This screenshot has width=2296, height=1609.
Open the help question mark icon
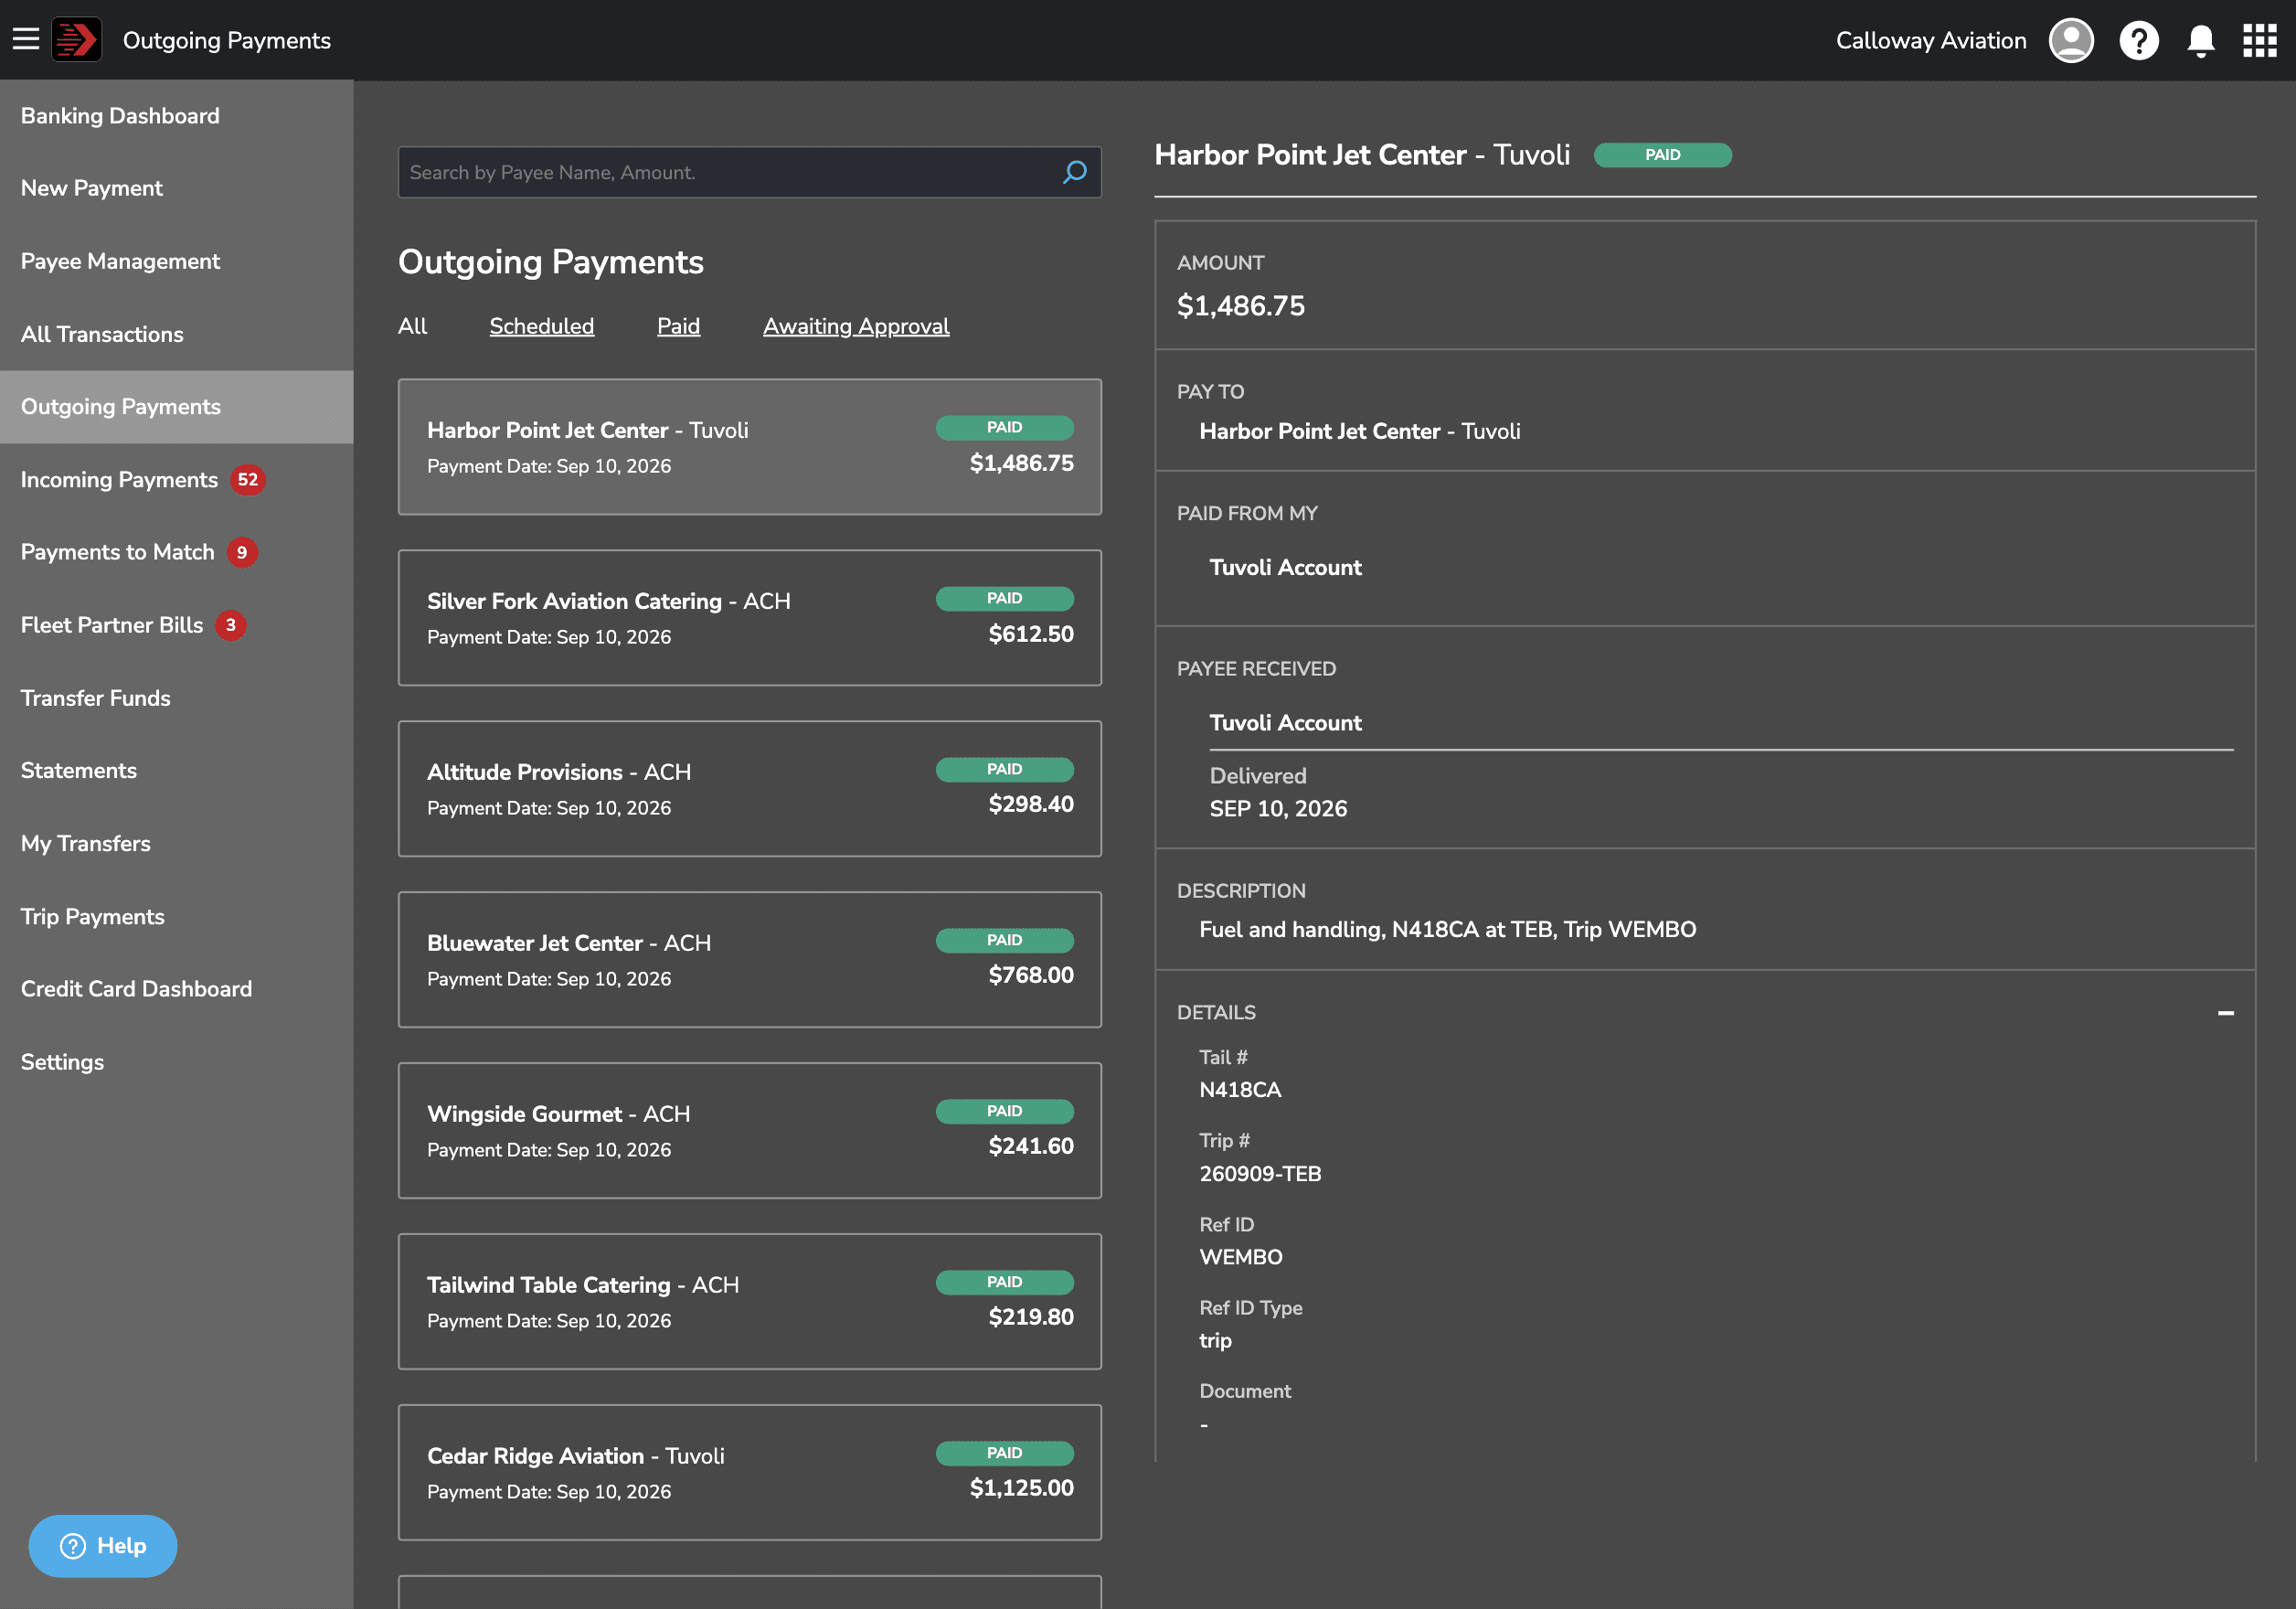[2138, 41]
